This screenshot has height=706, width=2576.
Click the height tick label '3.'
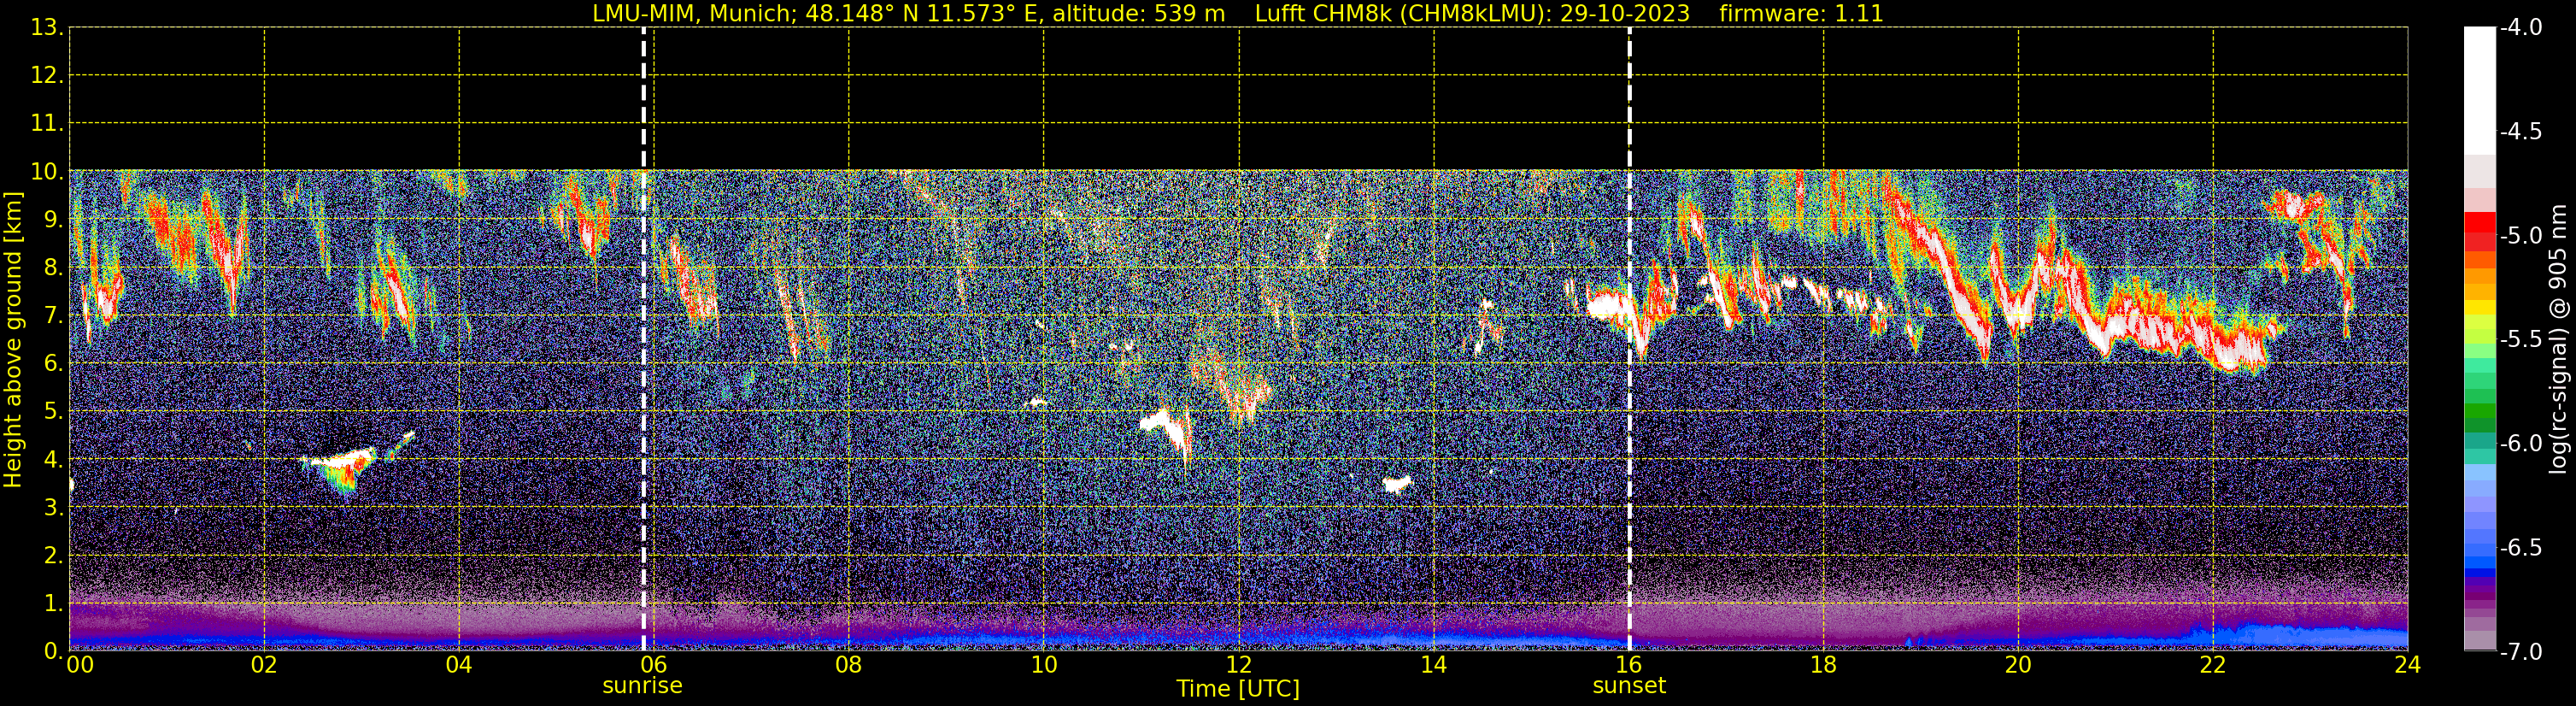pos(54,508)
